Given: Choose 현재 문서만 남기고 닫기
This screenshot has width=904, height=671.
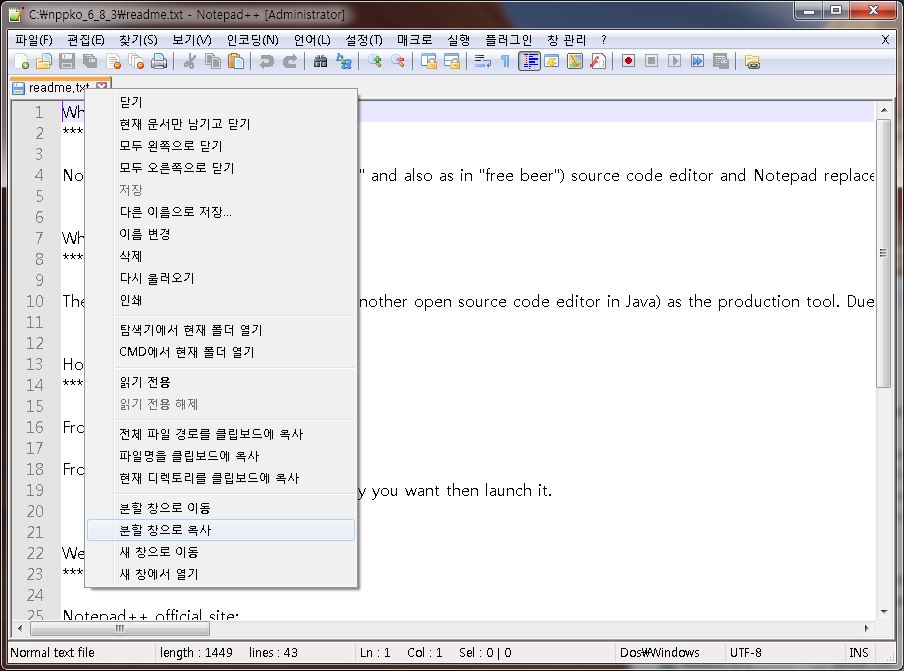Looking at the screenshot, I should 221,124.
